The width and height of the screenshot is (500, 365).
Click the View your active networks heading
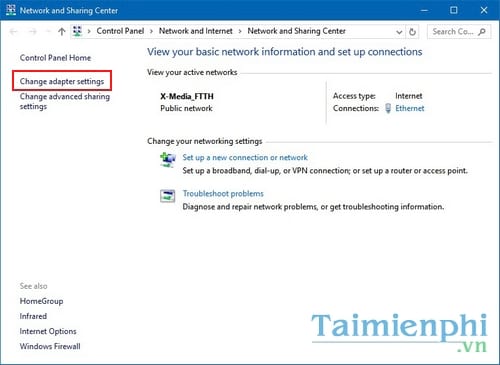192,72
